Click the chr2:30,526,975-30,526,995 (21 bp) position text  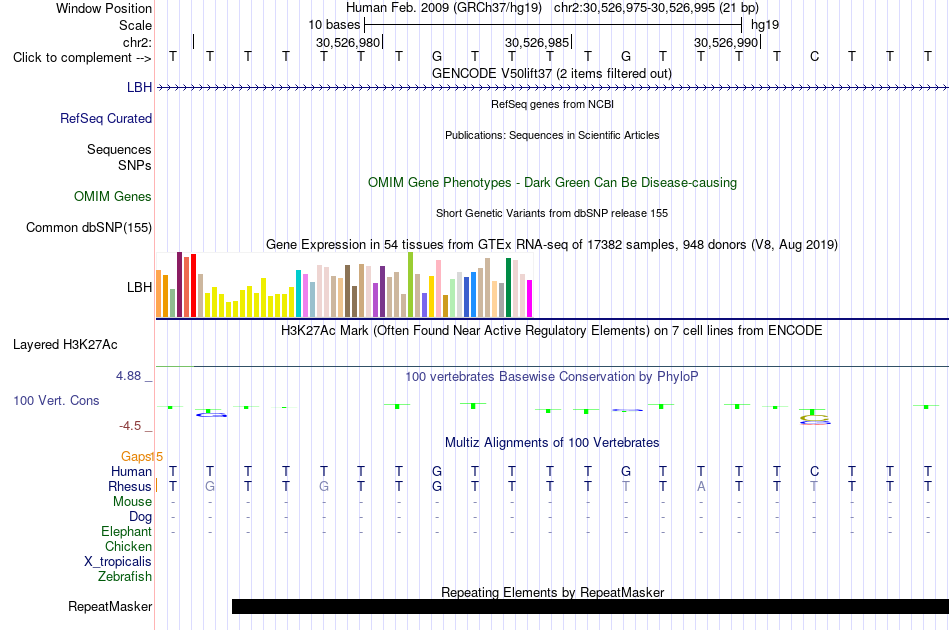click(x=656, y=8)
